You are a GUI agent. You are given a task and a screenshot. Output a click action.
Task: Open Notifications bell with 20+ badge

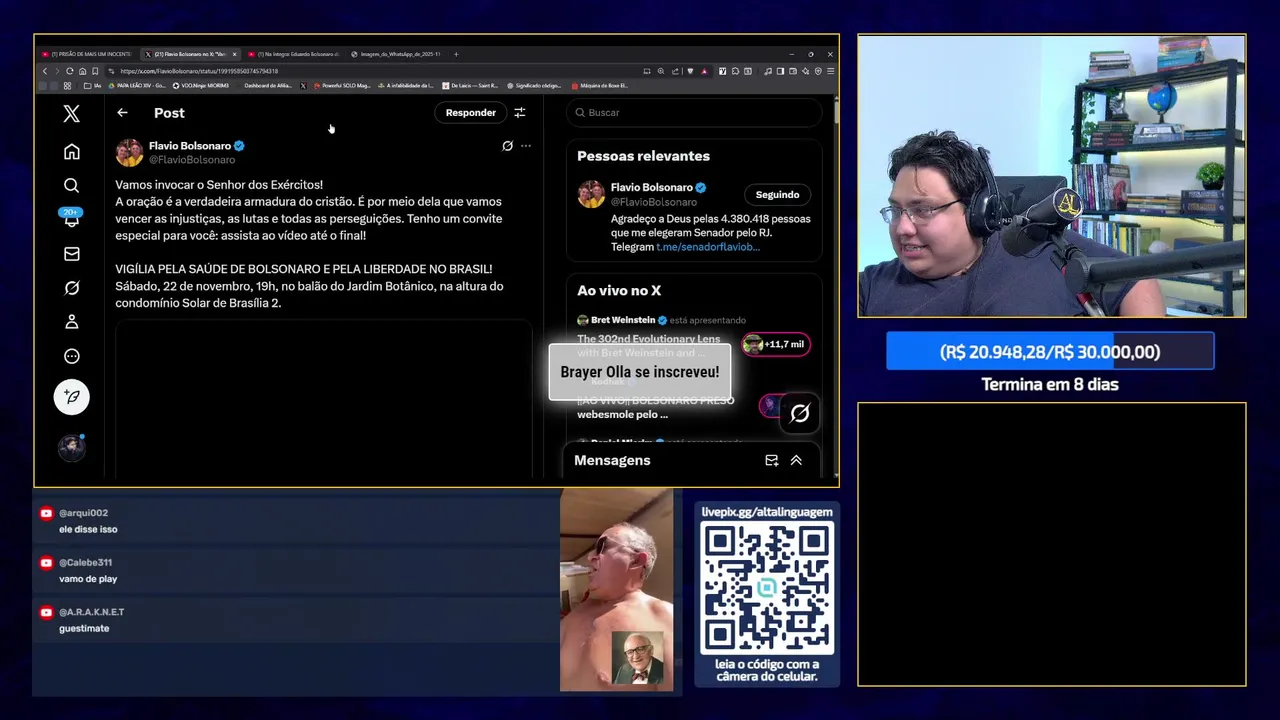[71, 218]
